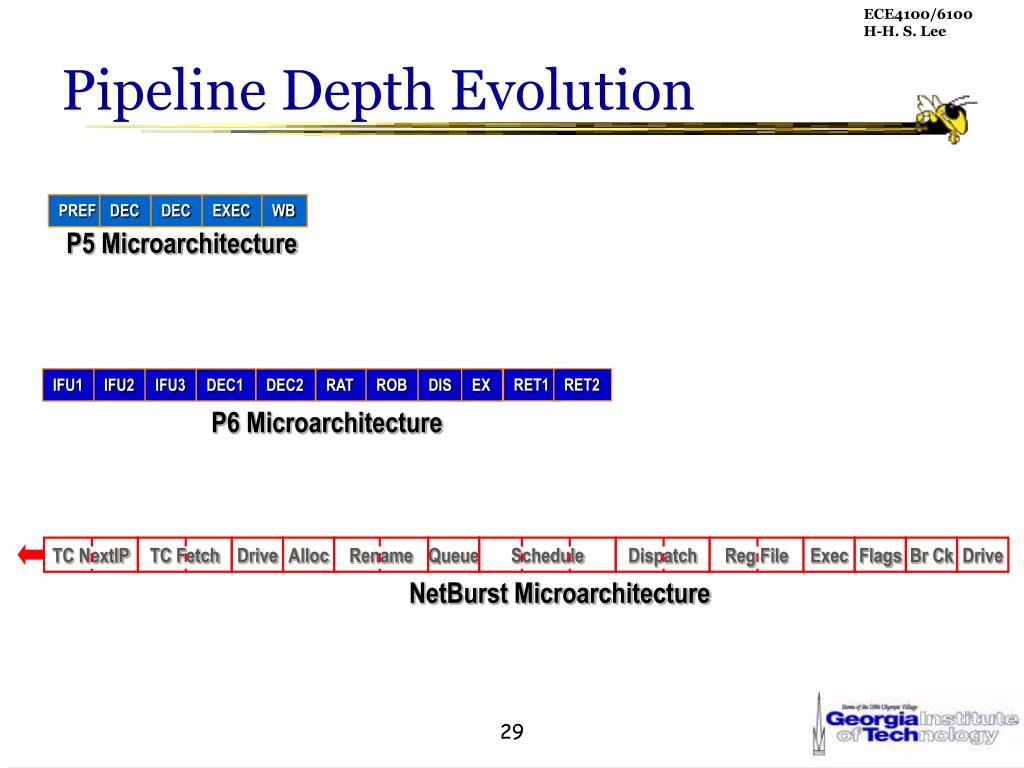Click the Schedule stage box
The image size is (1024, 768).
click(547, 555)
